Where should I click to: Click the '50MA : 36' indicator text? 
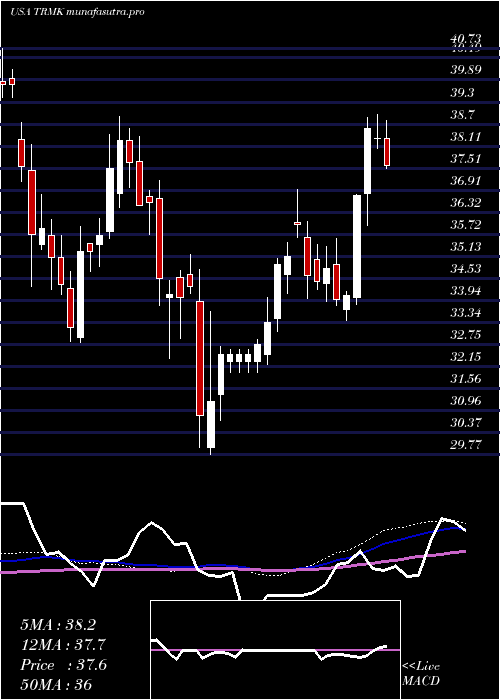[56, 685]
